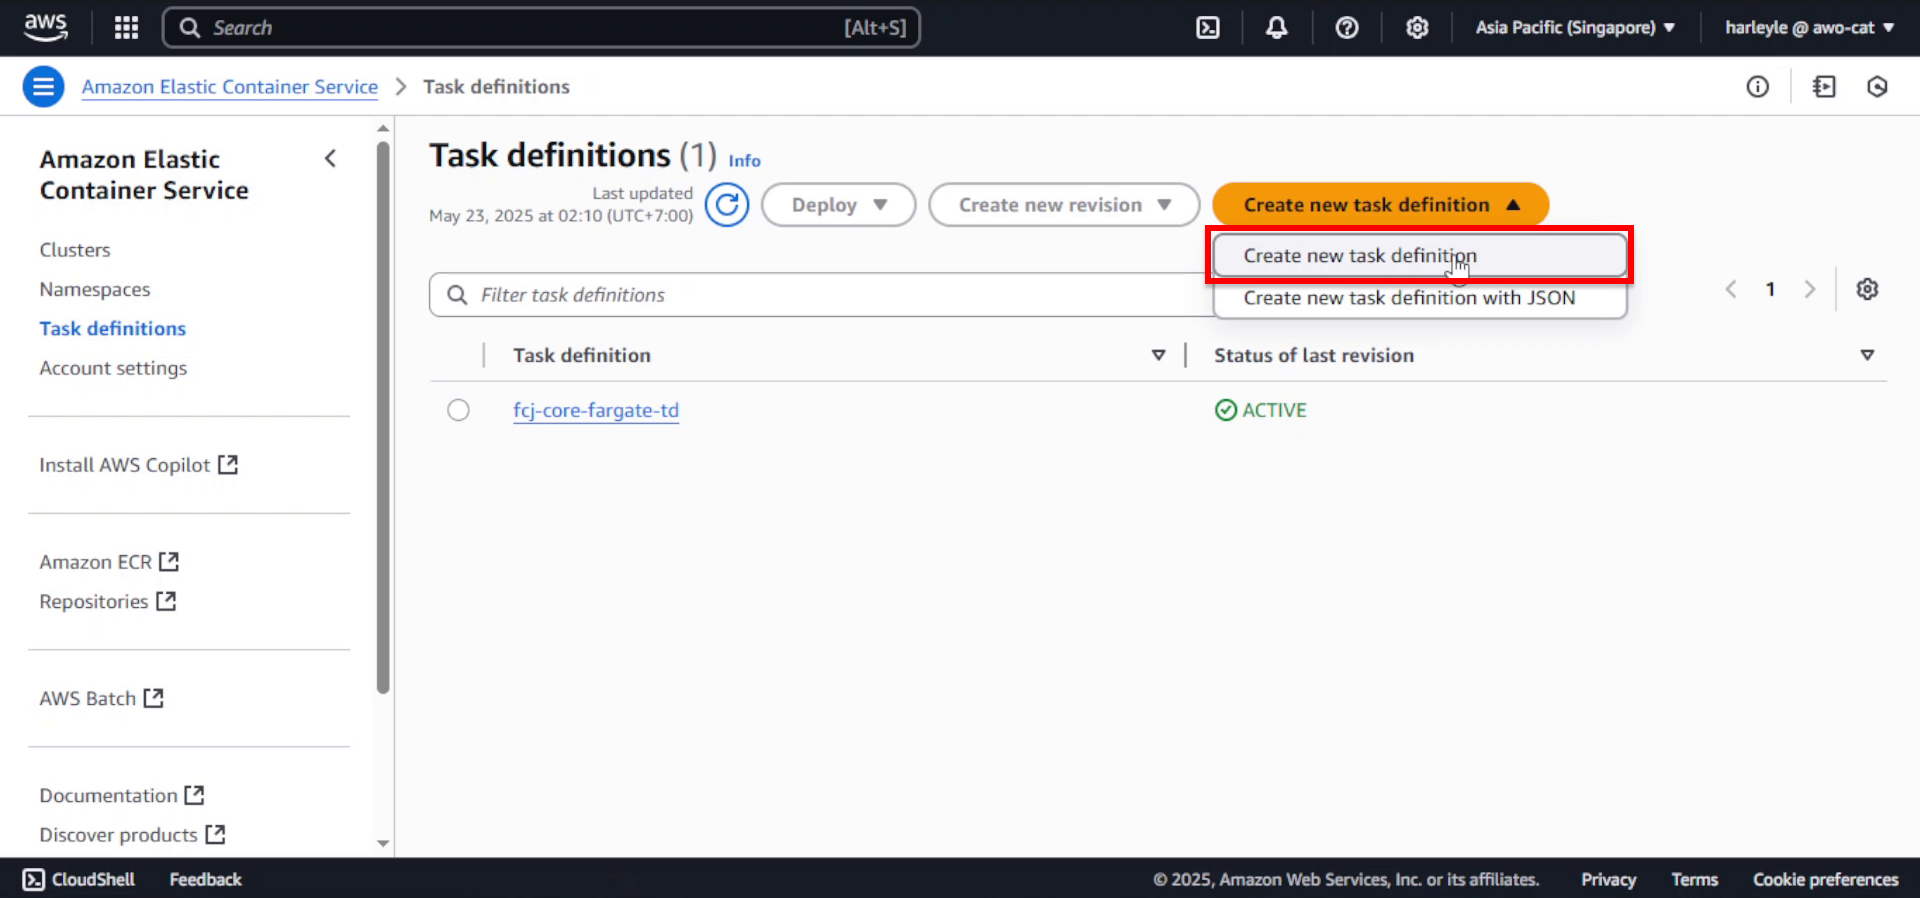Open the Amazon ECR external link

click(109, 562)
